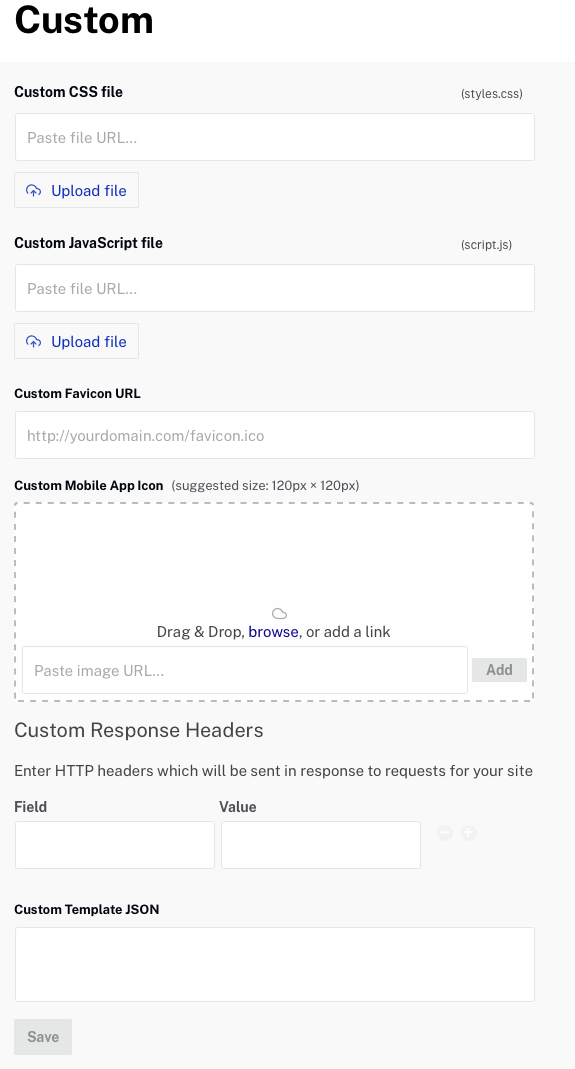Screen dimensions: 575x1069
Task: Click the upload arrow icon under Custom JavaScript file
Action: point(33,342)
